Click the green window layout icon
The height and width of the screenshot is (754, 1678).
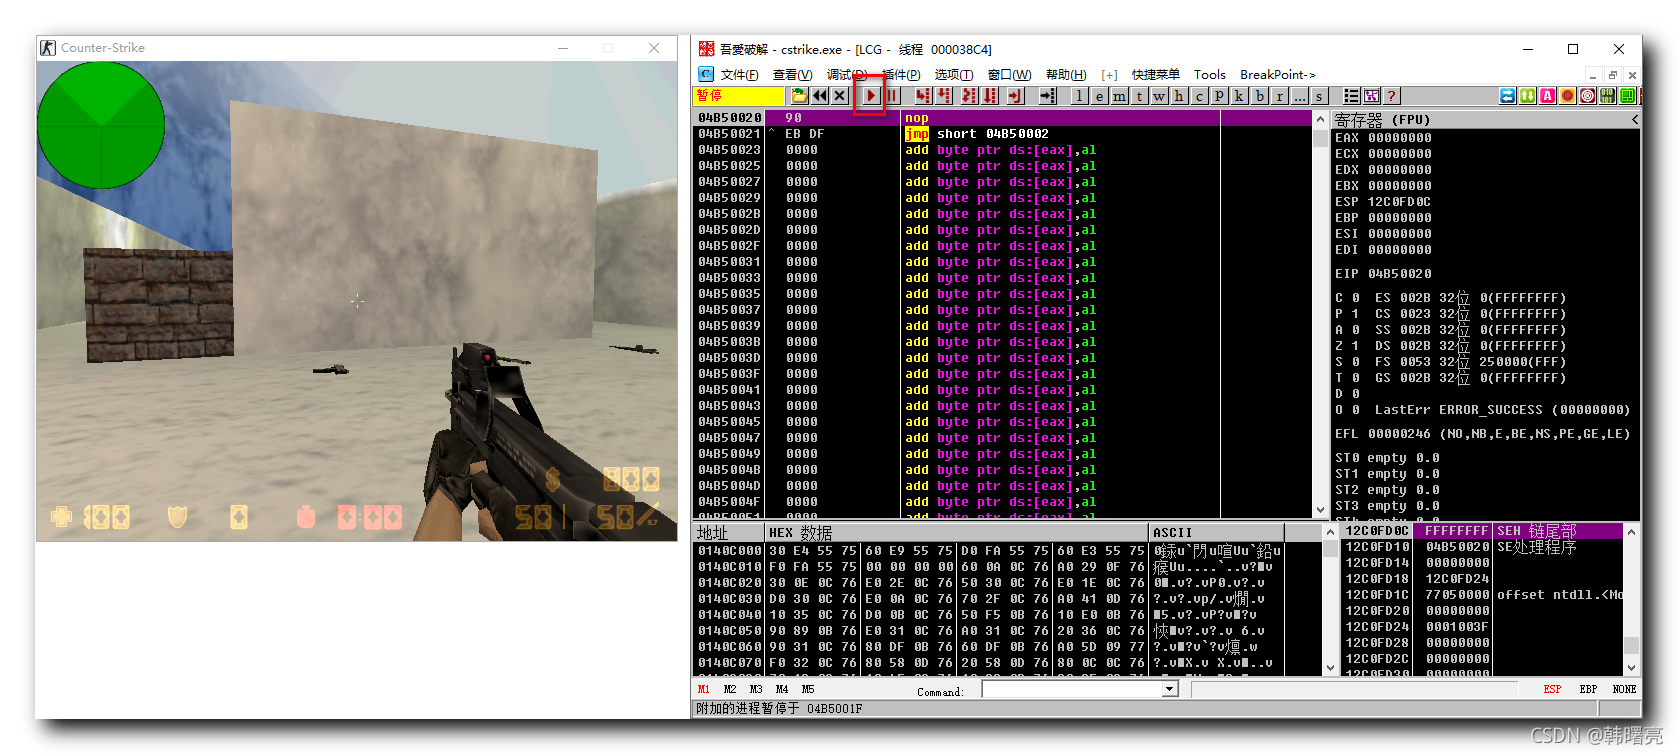pyautogui.click(x=1628, y=96)
